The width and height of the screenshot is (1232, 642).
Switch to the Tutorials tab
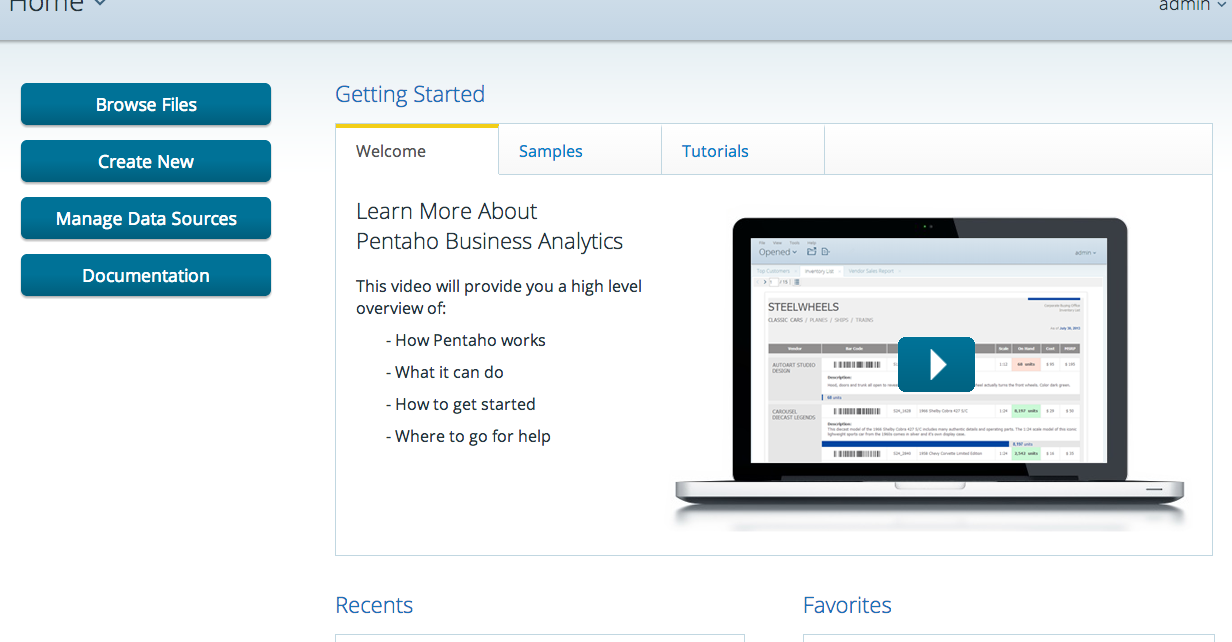coord(743,151)
